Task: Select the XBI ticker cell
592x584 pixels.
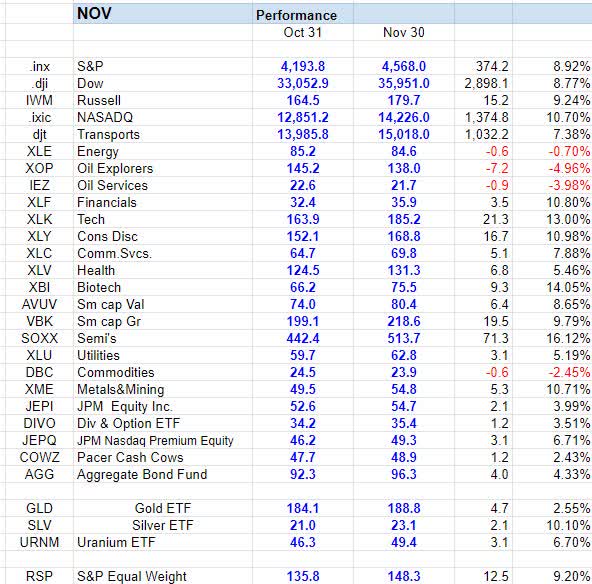Action: [39, 287]
